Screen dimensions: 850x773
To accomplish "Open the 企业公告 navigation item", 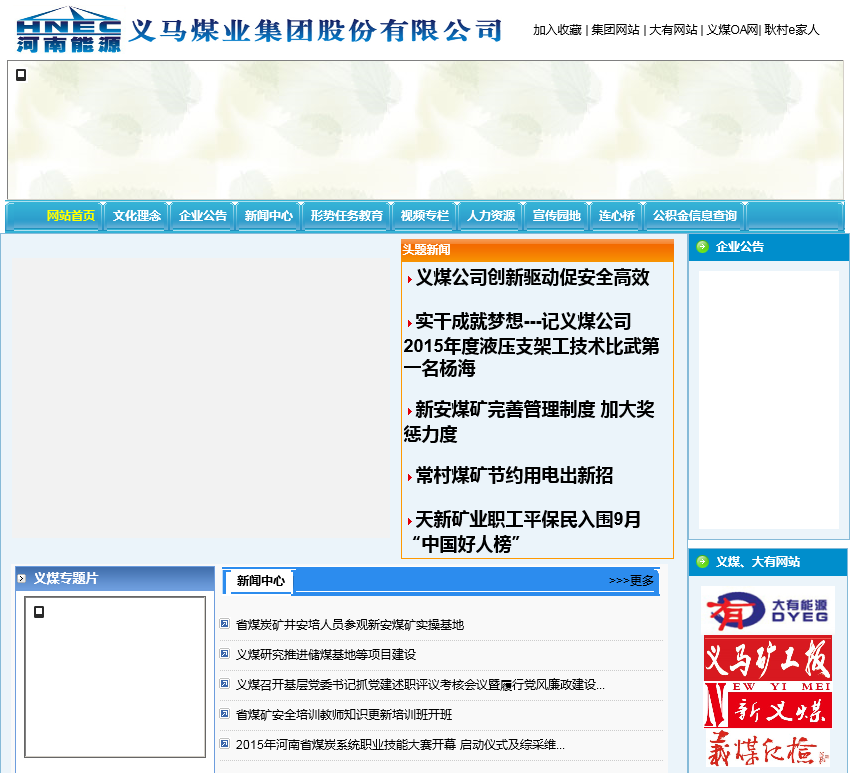I will pyautogui.click(x=203, y=216).
